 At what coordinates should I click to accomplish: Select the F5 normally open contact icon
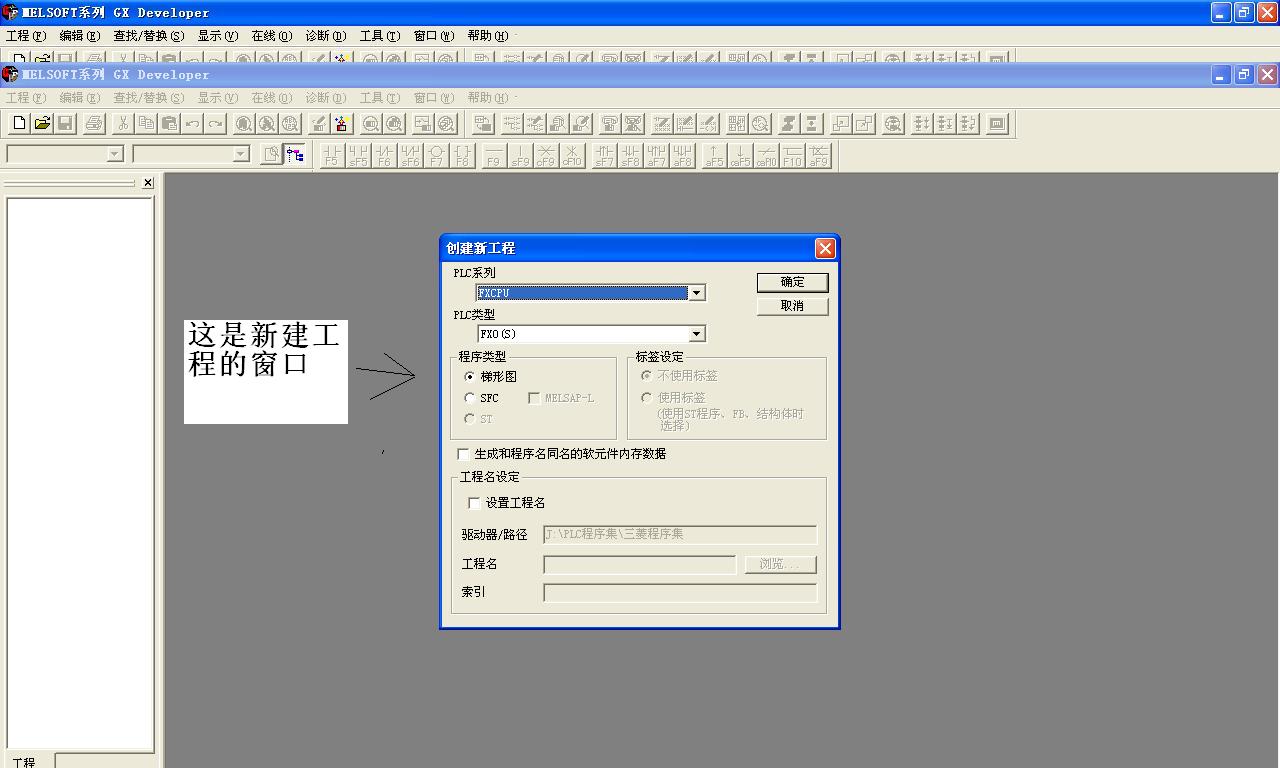click(332, 155)
